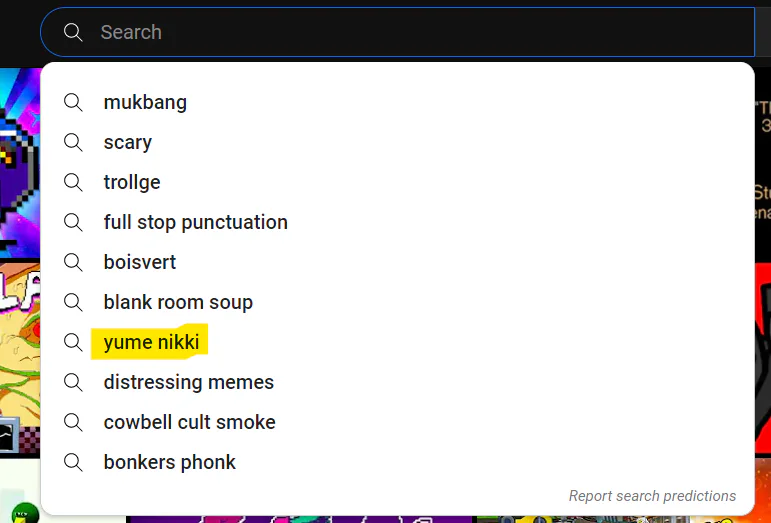Click the search icon beside yume nikki
The image size is (771, 523).
tap(73, 342)
